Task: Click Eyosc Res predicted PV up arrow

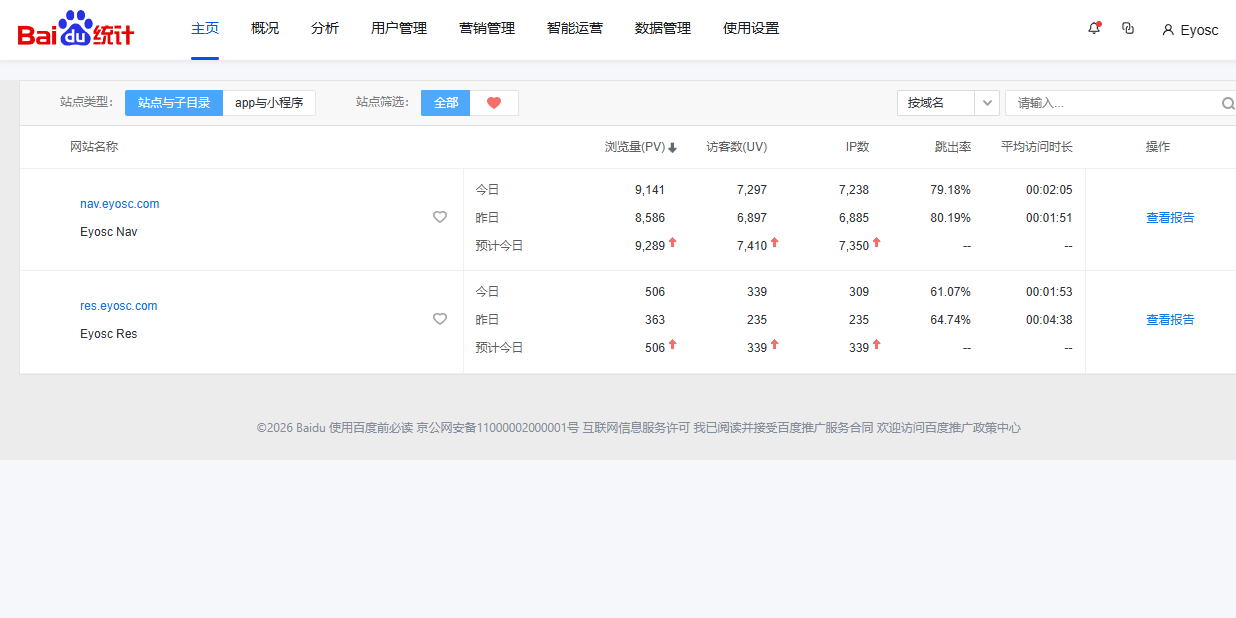Action: [673, 344]
